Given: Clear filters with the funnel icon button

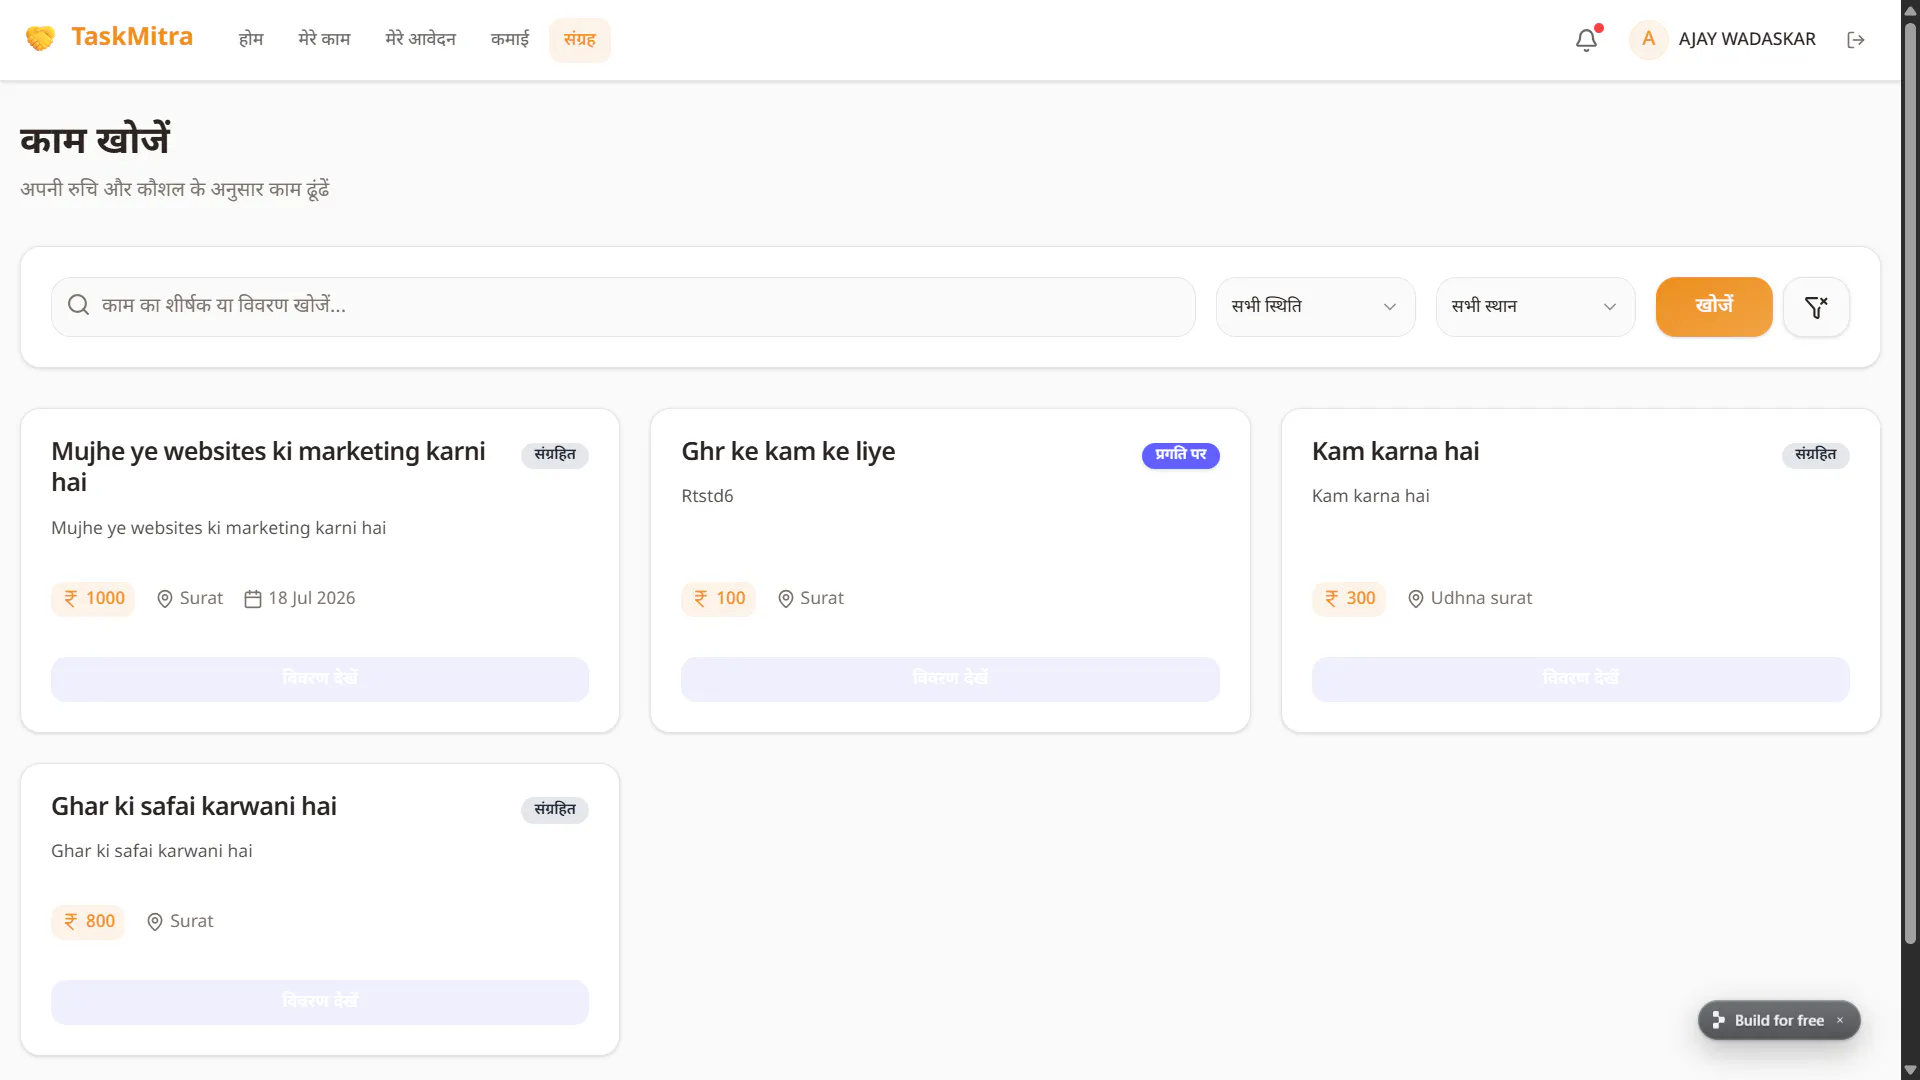Looking at the screenshot, I should (1816, 307).
